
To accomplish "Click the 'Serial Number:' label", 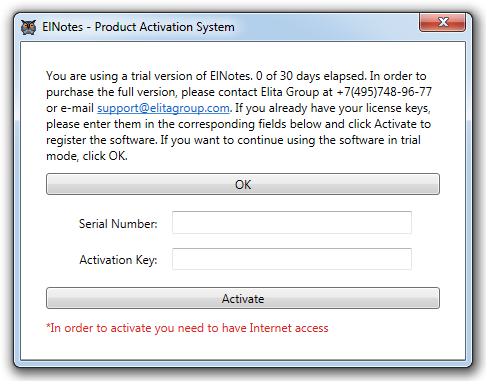I will click(x=118, y=224).
